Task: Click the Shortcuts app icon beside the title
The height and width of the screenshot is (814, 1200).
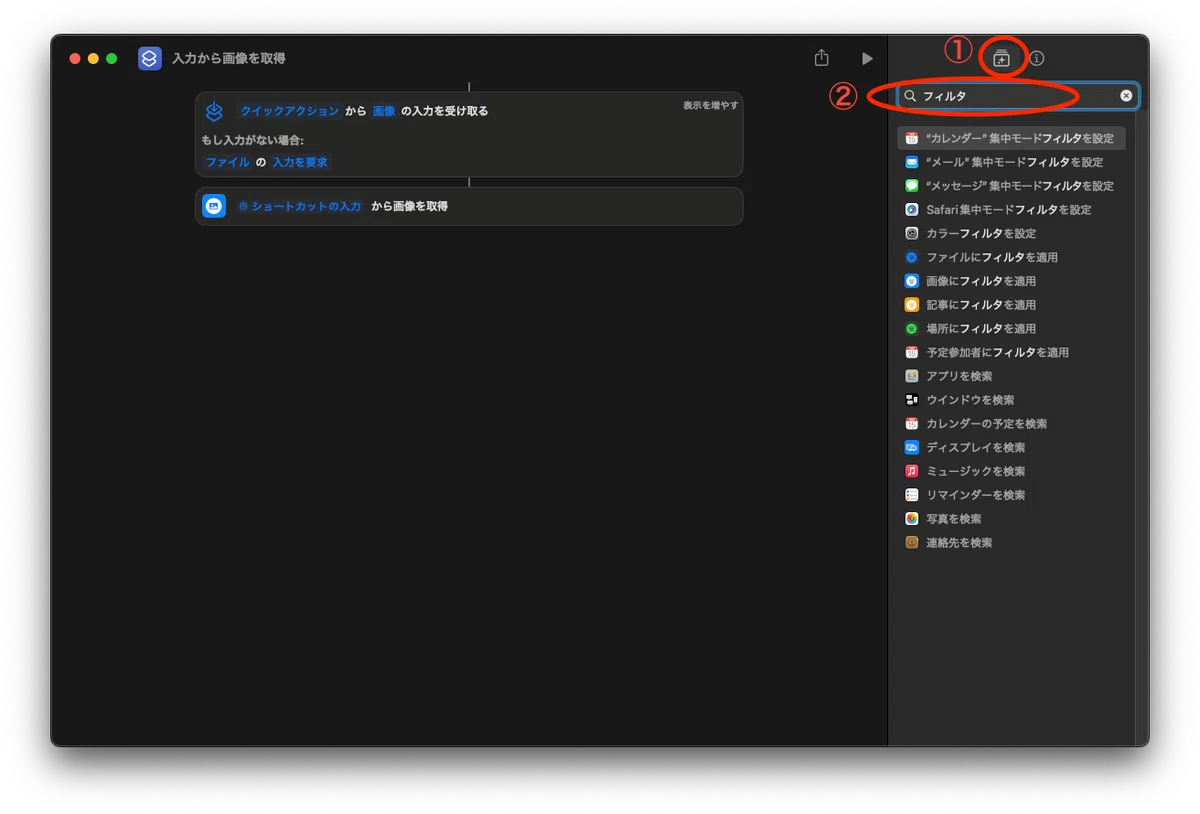Action: point(149,58)
